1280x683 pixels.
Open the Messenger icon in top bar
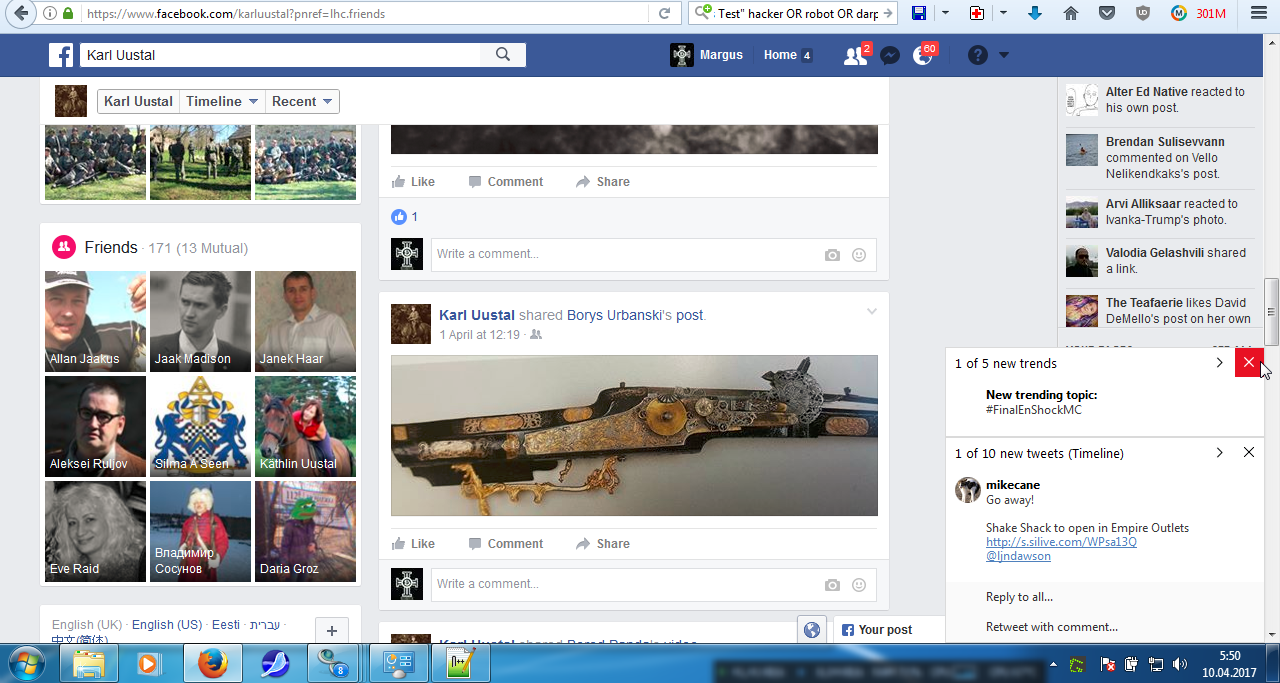point(890,55)
